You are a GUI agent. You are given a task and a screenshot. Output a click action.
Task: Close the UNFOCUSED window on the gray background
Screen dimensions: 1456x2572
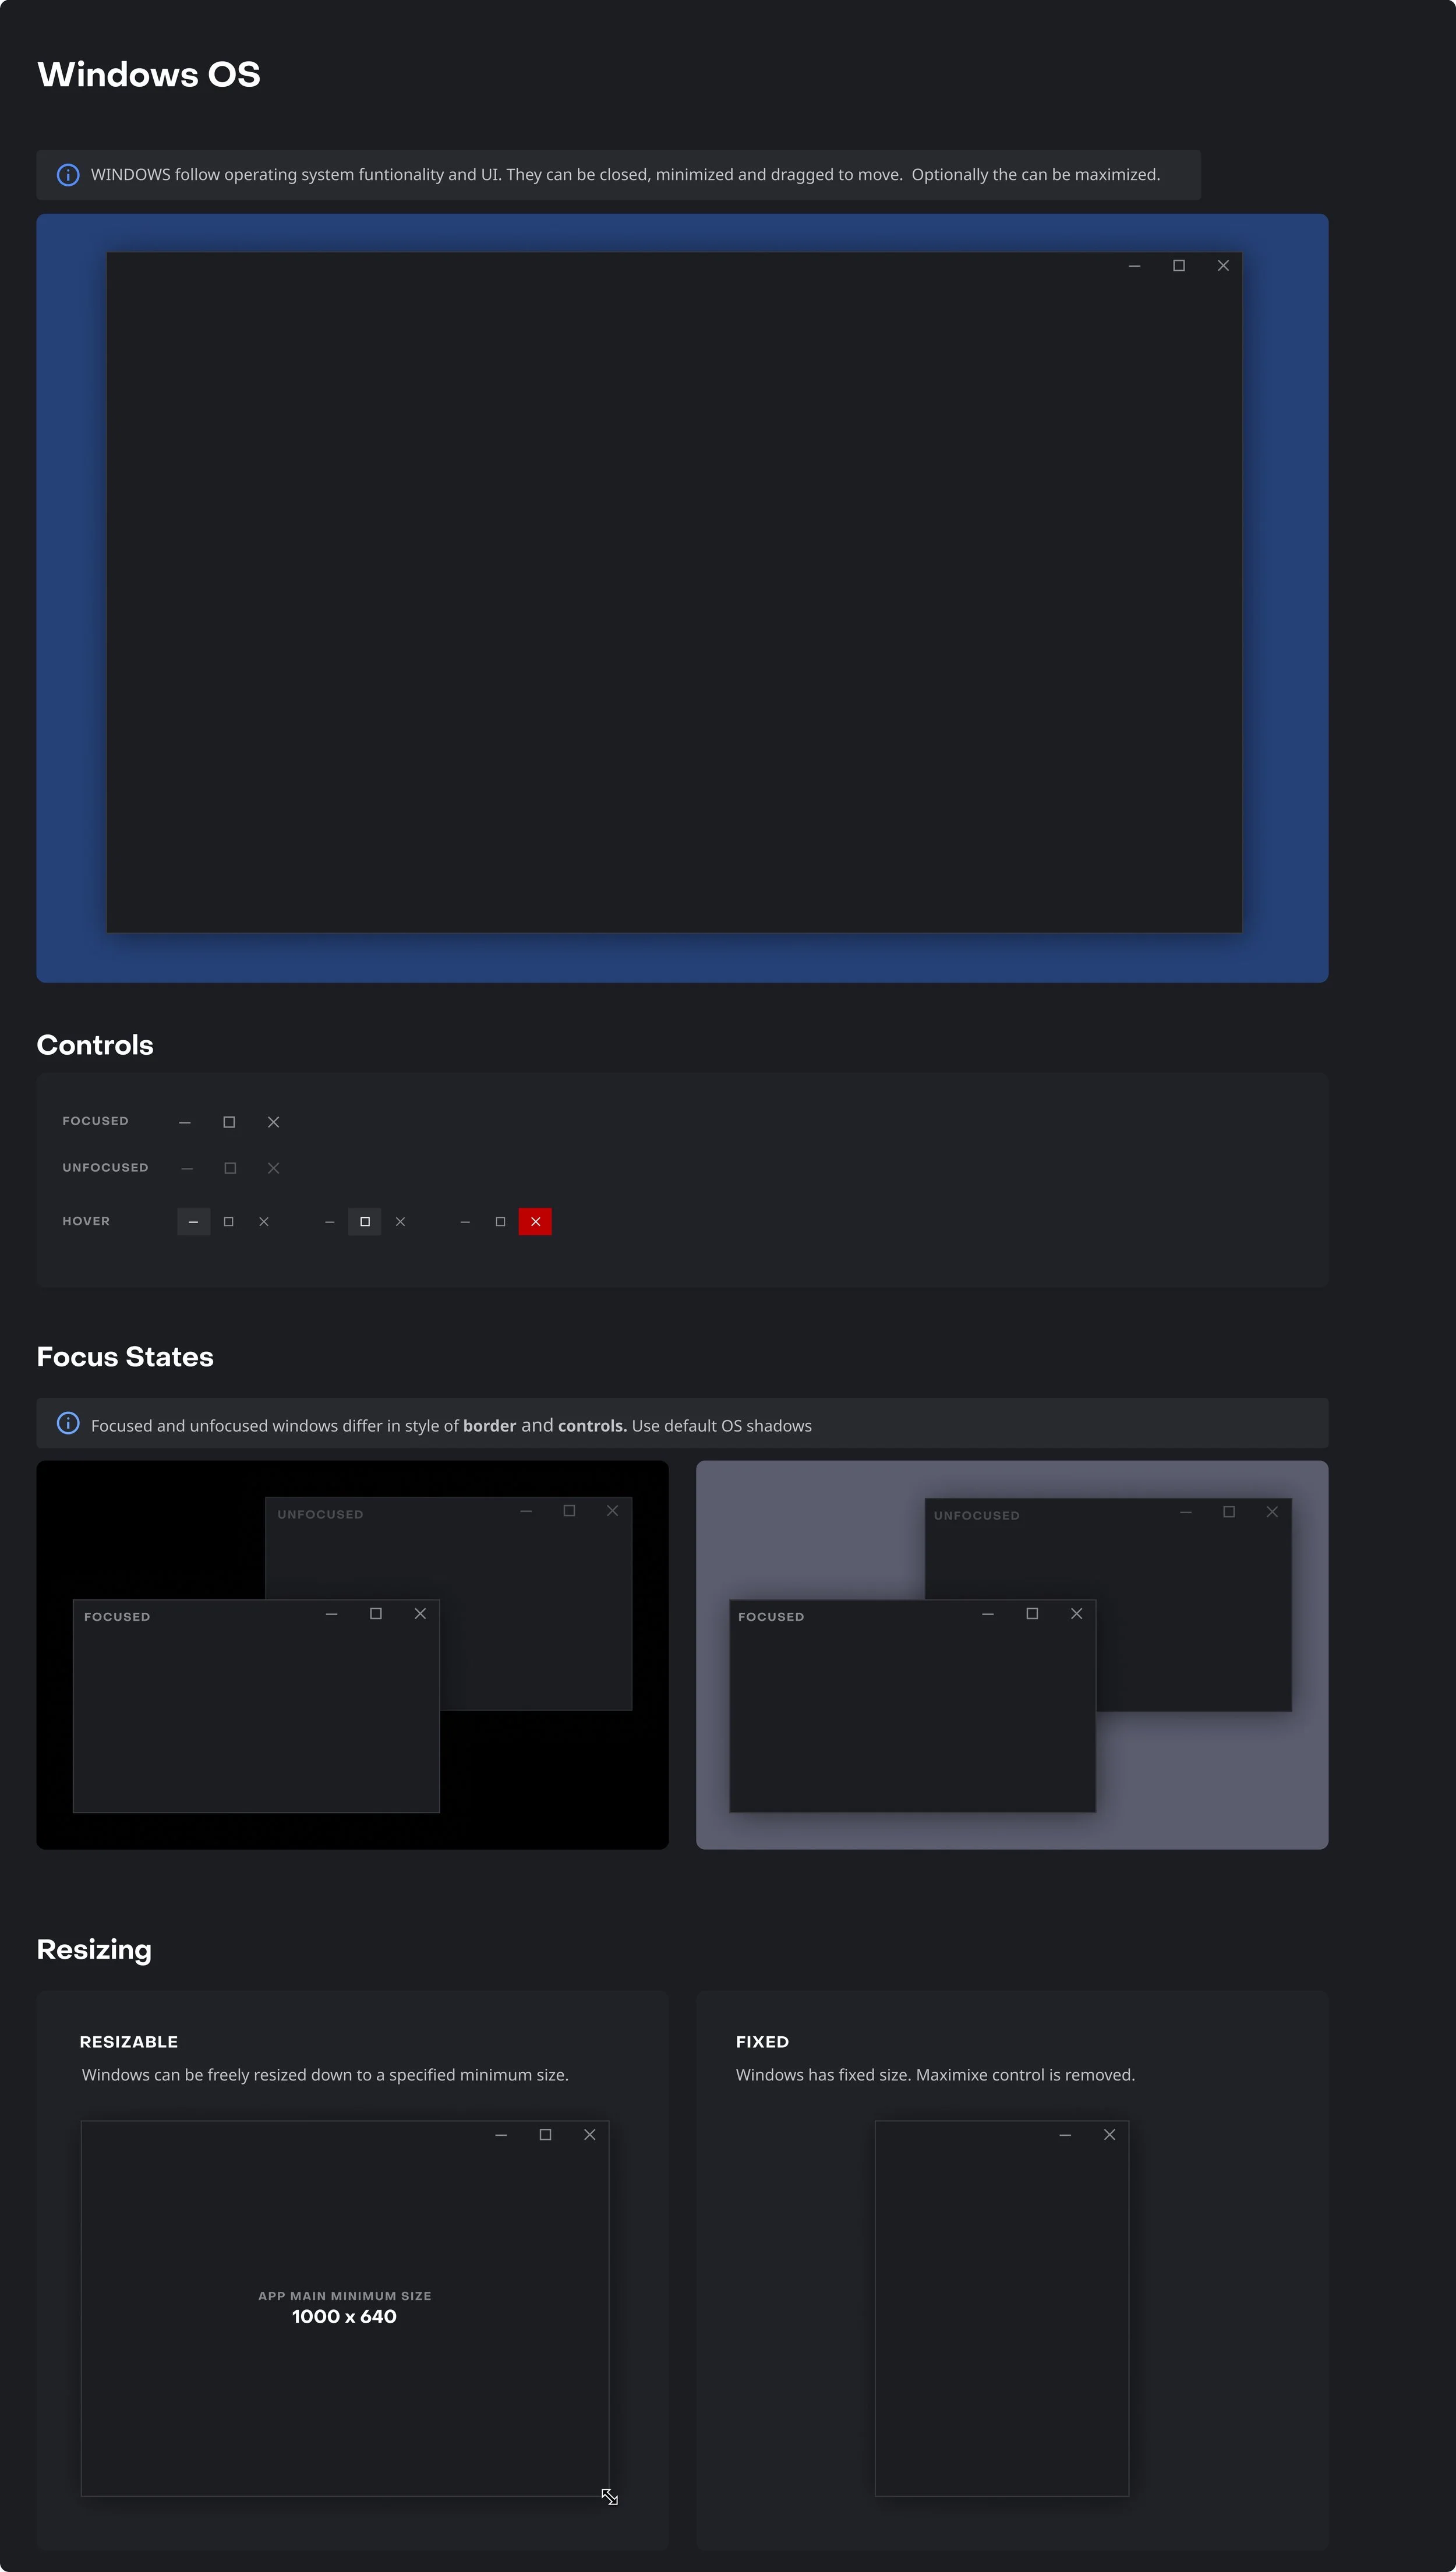[1272, 1511]
